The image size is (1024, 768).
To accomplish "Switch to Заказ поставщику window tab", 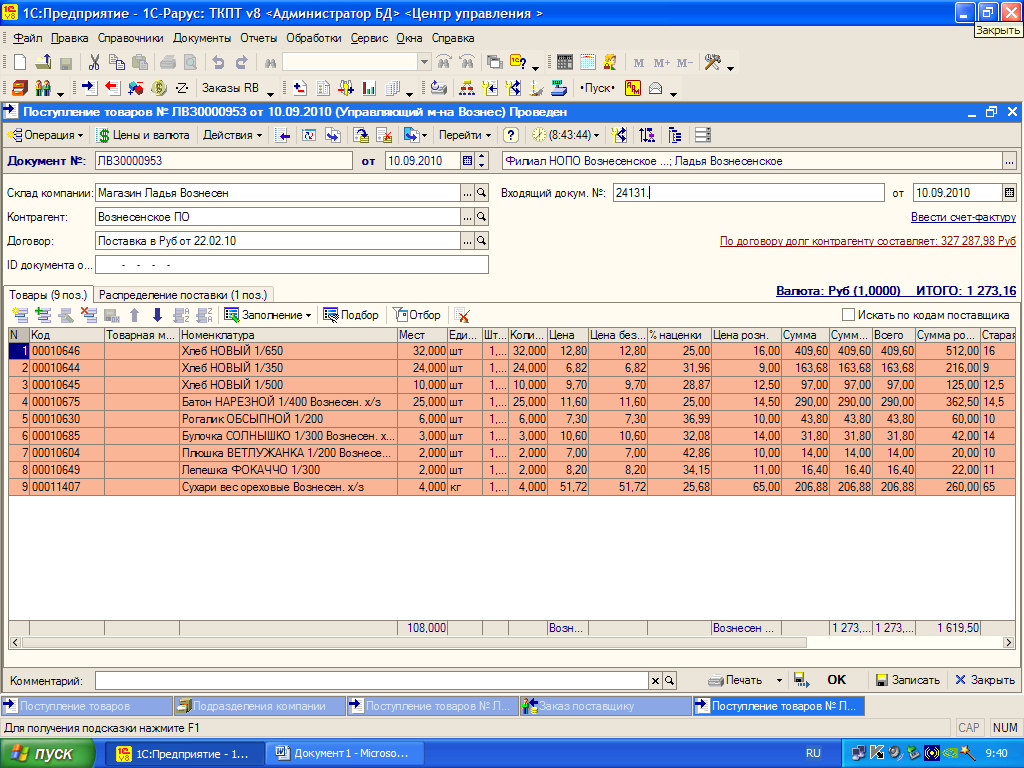I will (x=606, y=706).
